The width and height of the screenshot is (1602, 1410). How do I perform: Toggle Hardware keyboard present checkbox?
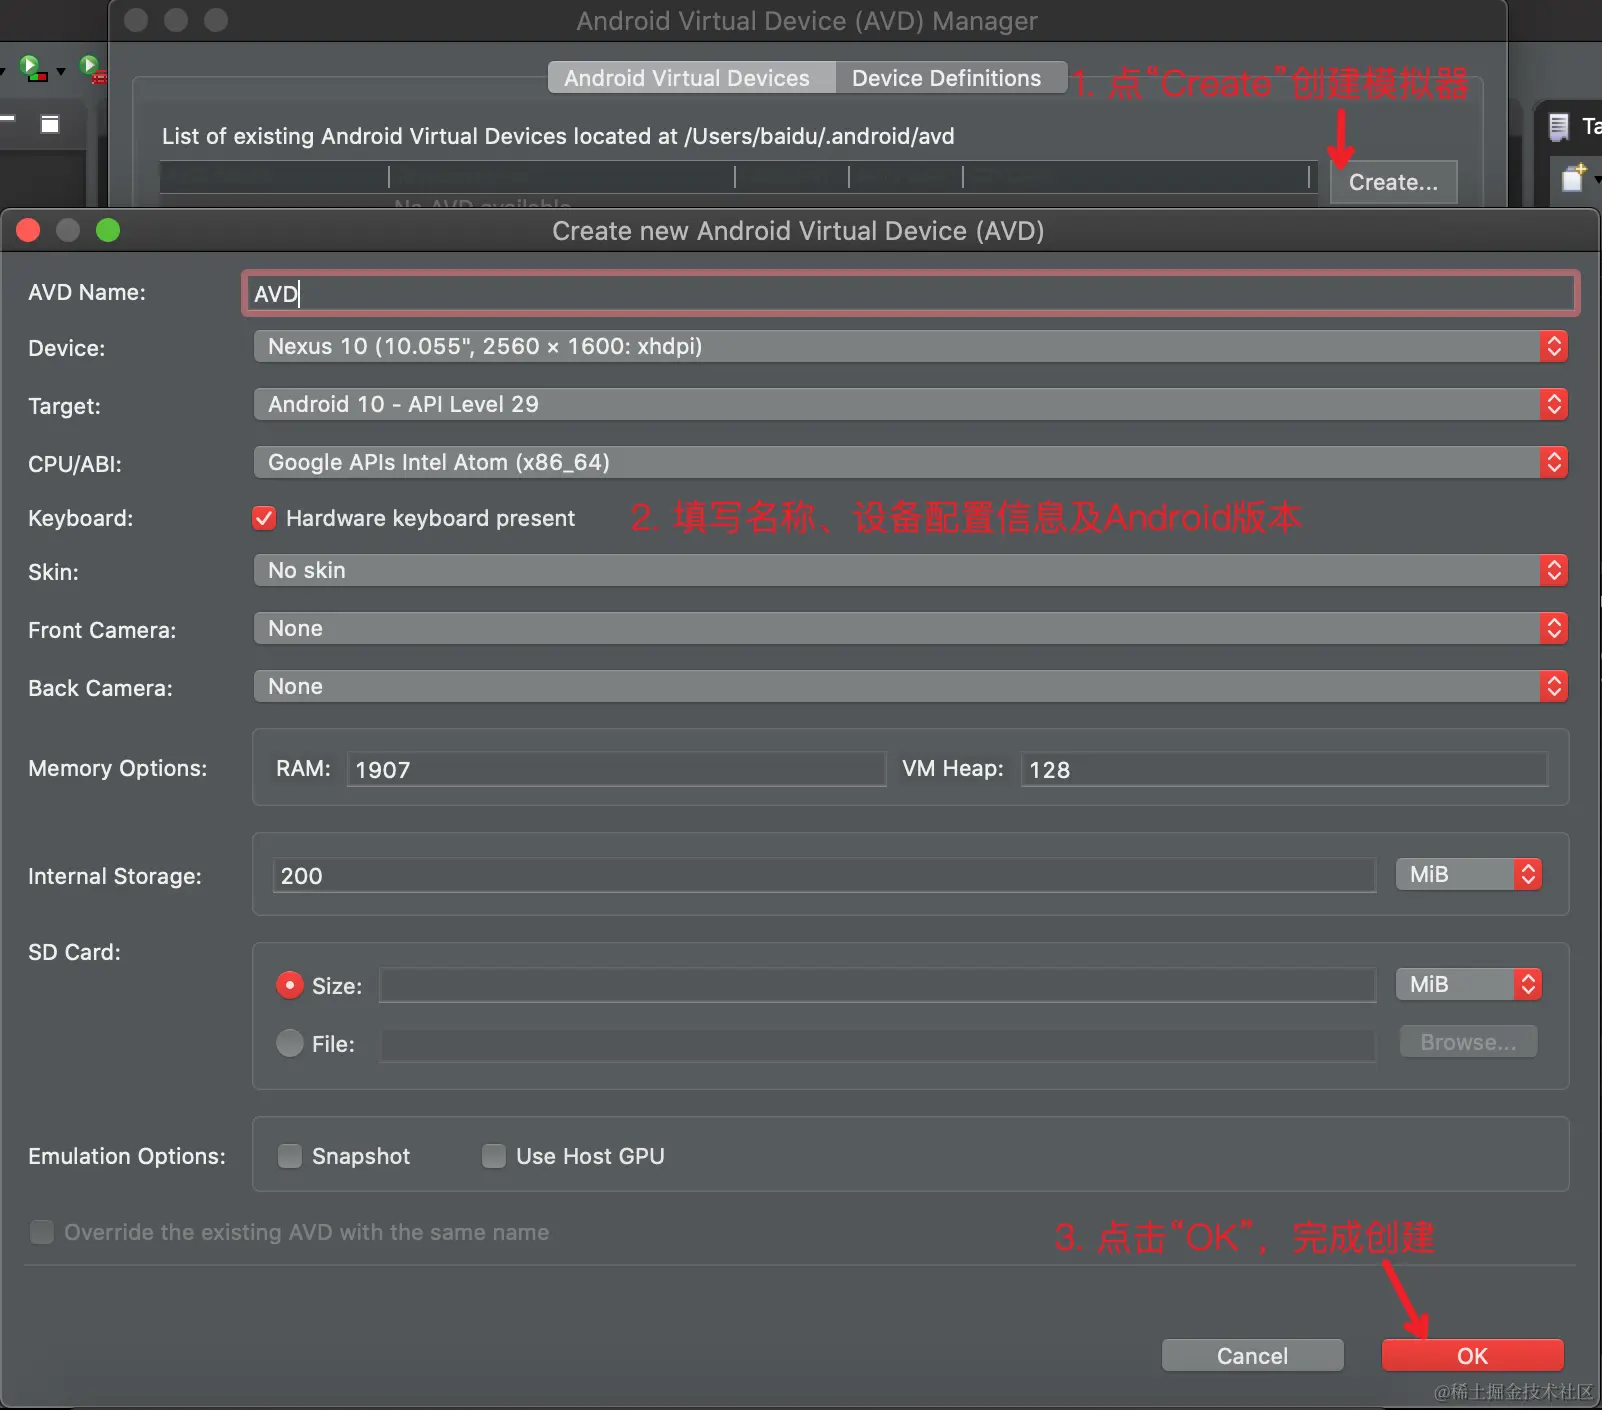click(264, 518)
